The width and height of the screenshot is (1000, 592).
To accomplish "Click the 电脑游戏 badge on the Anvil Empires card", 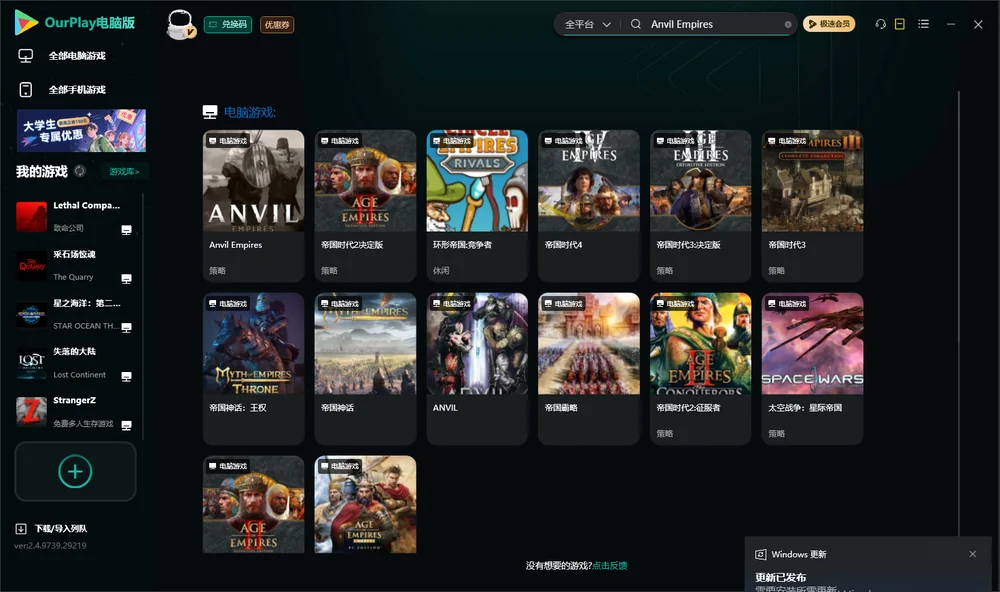I will pos(228,140).
